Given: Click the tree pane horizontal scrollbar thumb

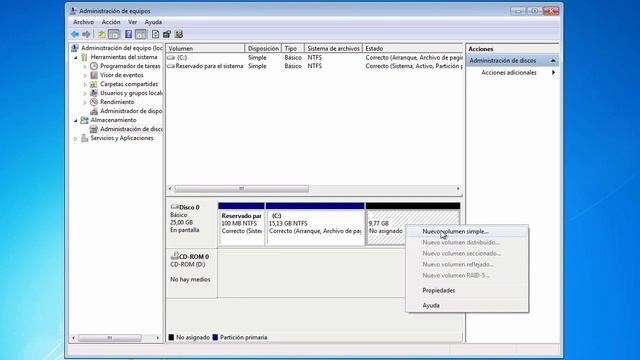Looking at the screenshot, I should 109,338.
